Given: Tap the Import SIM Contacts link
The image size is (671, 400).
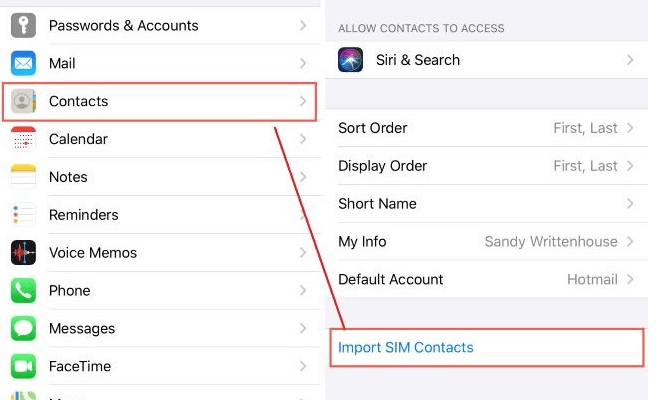Looking at the screenshot, I should (x=406, y=348).
